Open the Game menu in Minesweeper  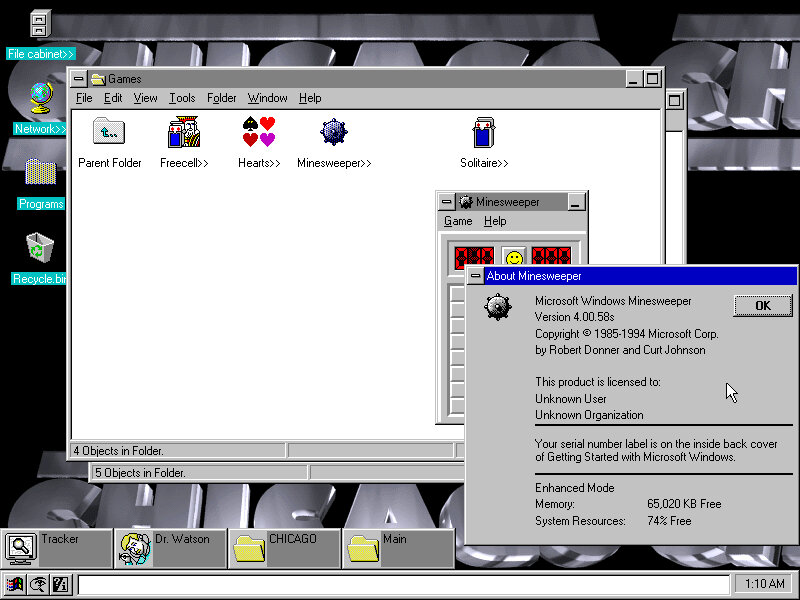pyautogui.click(x=458, y=221)
